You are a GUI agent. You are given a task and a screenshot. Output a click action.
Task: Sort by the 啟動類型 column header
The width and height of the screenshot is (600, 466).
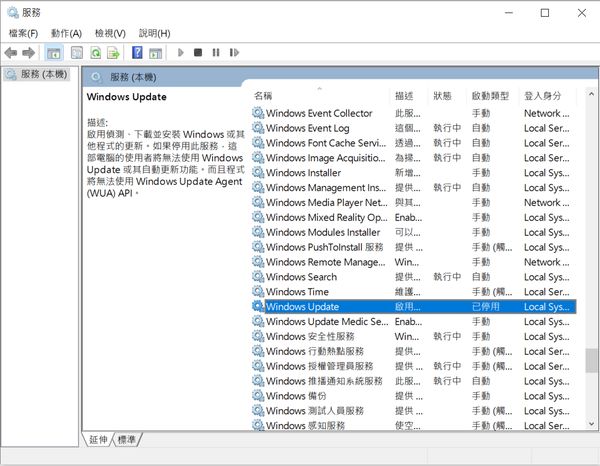tap(491, 96)
